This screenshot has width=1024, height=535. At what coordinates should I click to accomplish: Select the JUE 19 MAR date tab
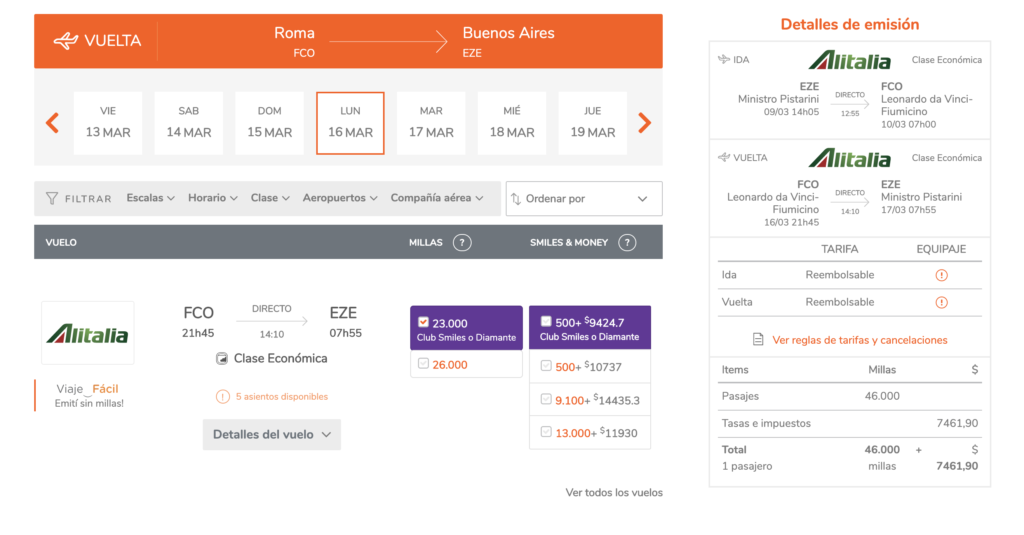click(592, 123)
